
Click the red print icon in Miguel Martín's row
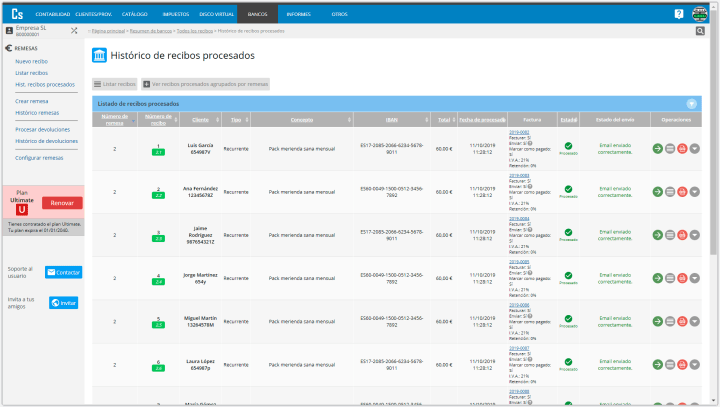[682, 322]
